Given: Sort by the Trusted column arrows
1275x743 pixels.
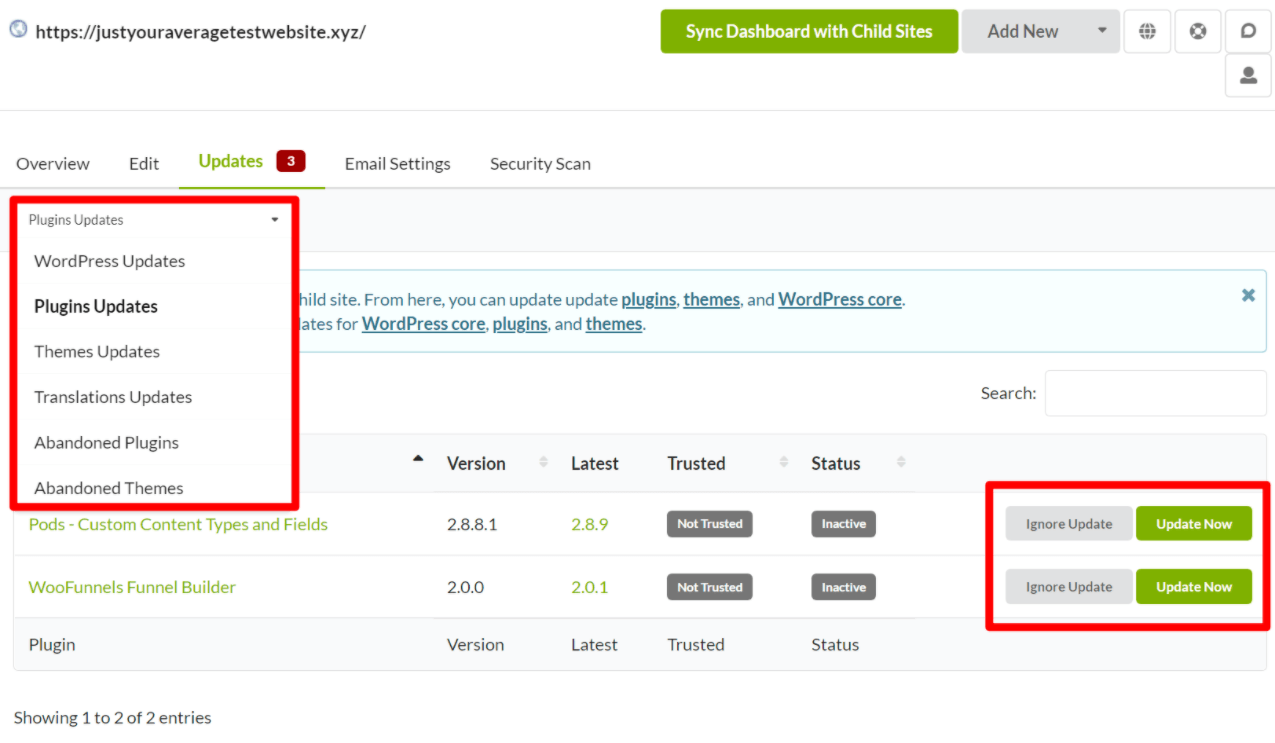Looking at the screenshot, I should pyautogui.click(x=783, y=462).
